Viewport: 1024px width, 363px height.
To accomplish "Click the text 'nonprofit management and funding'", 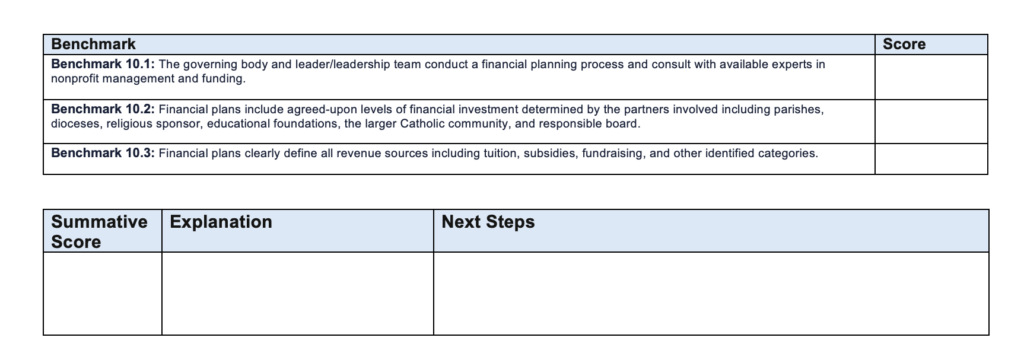I will [147, 78].
